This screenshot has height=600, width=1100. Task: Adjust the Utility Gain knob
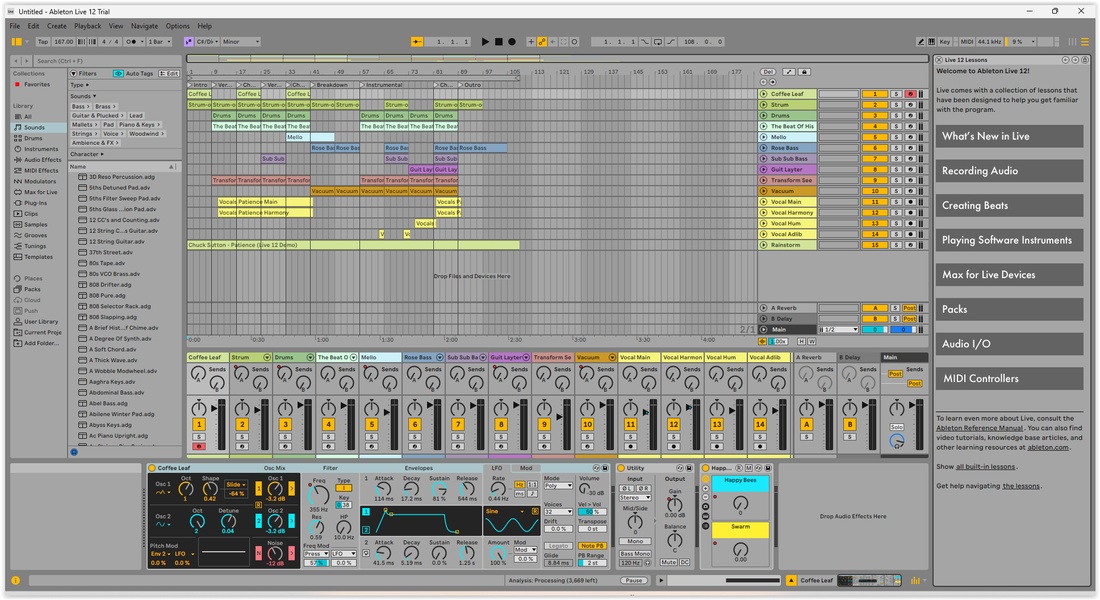675,503
